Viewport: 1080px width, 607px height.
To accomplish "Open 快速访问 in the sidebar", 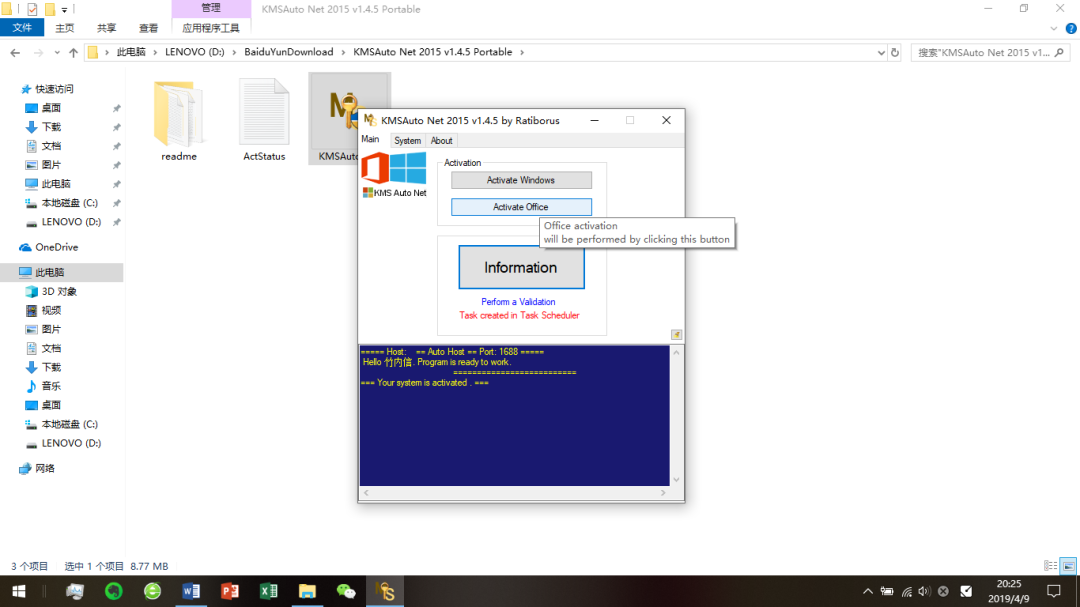I will pyautogui.click(x=54, y=89).
